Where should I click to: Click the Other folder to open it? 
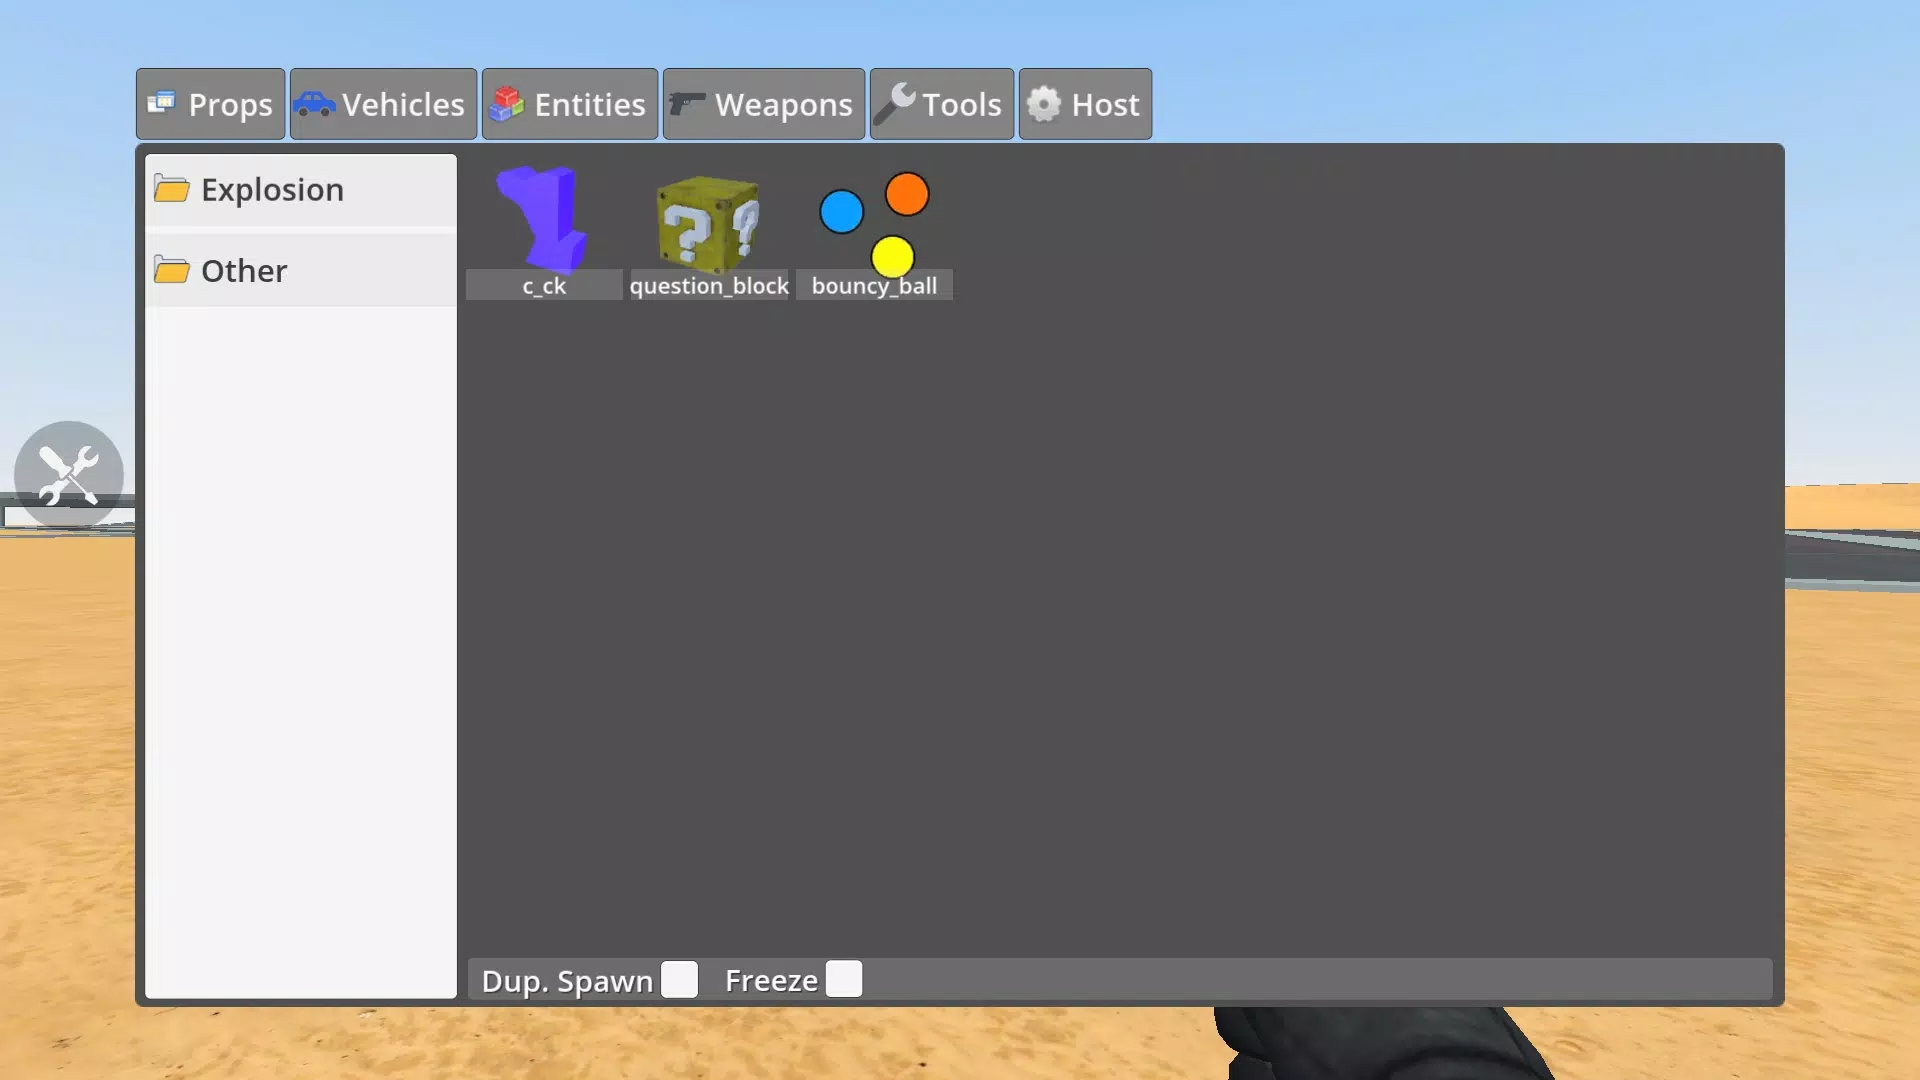click(244, 270)
